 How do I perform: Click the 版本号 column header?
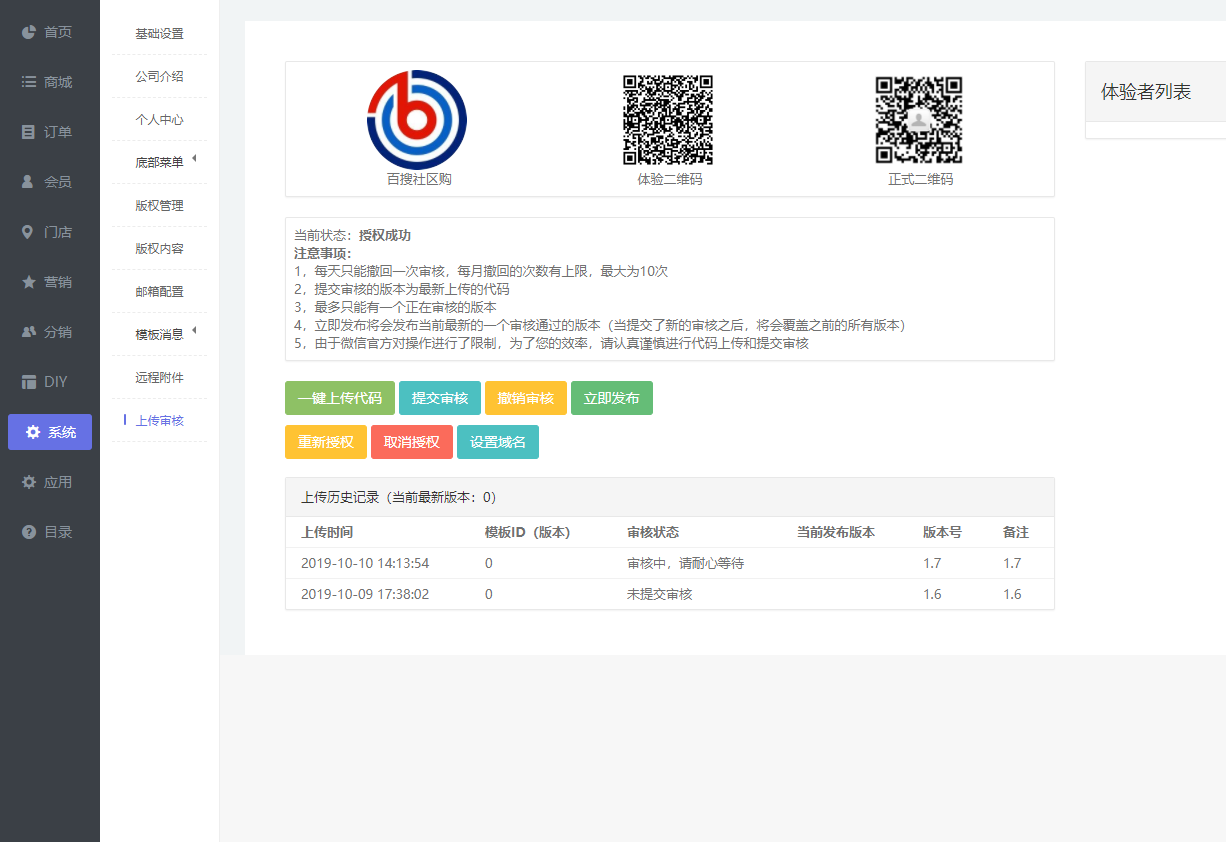coord(942,532)
